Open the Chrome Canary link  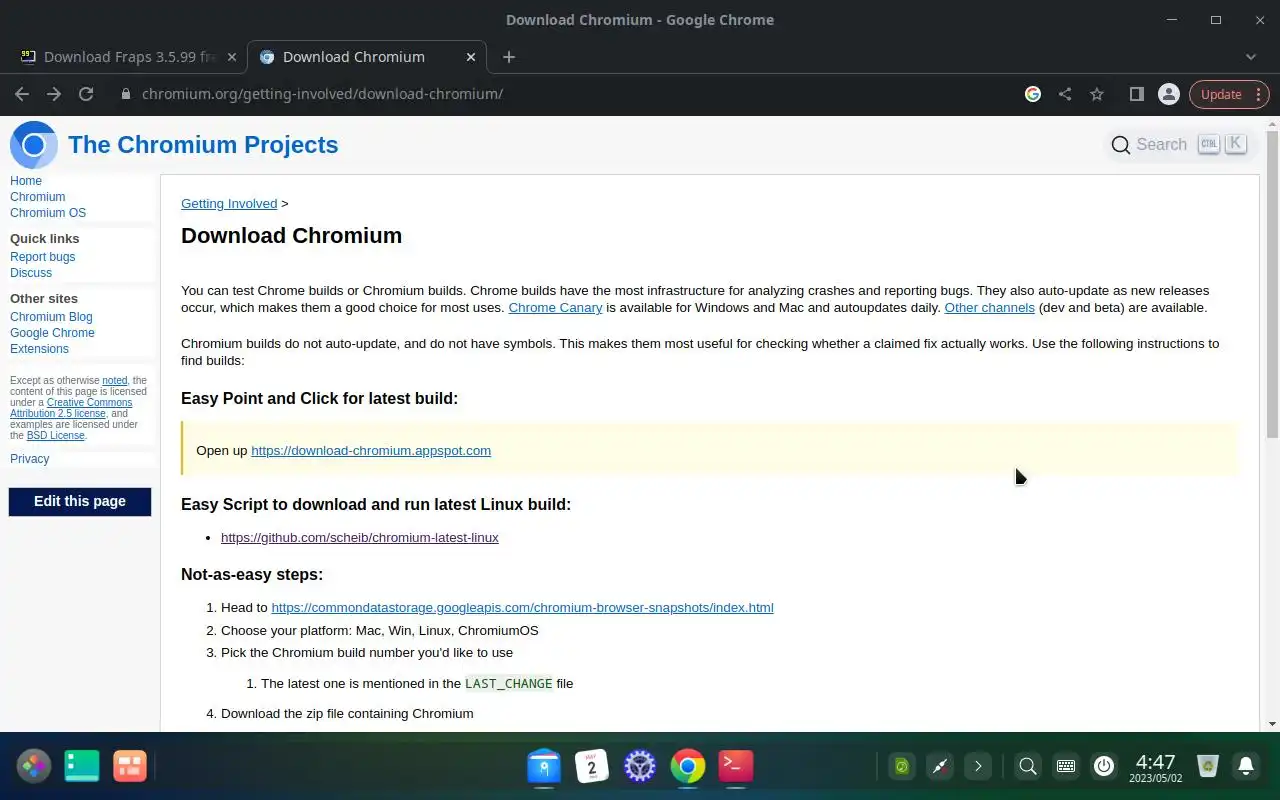pyautogui.click(x=555, y=308)
